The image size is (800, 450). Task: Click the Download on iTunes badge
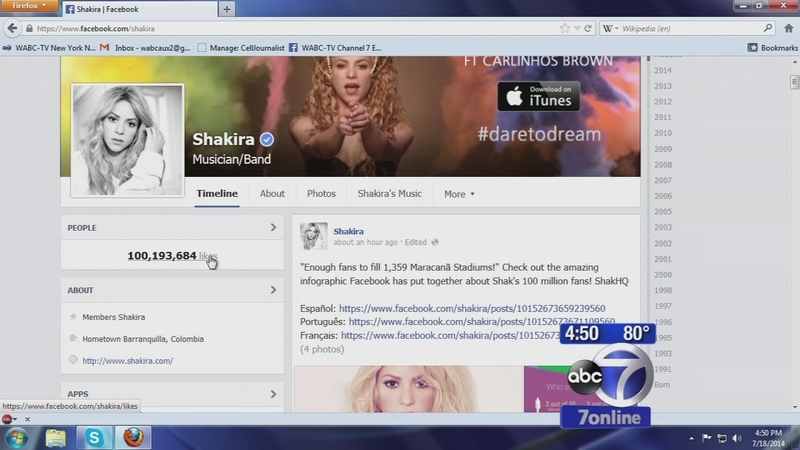click(x=538, y=96)
